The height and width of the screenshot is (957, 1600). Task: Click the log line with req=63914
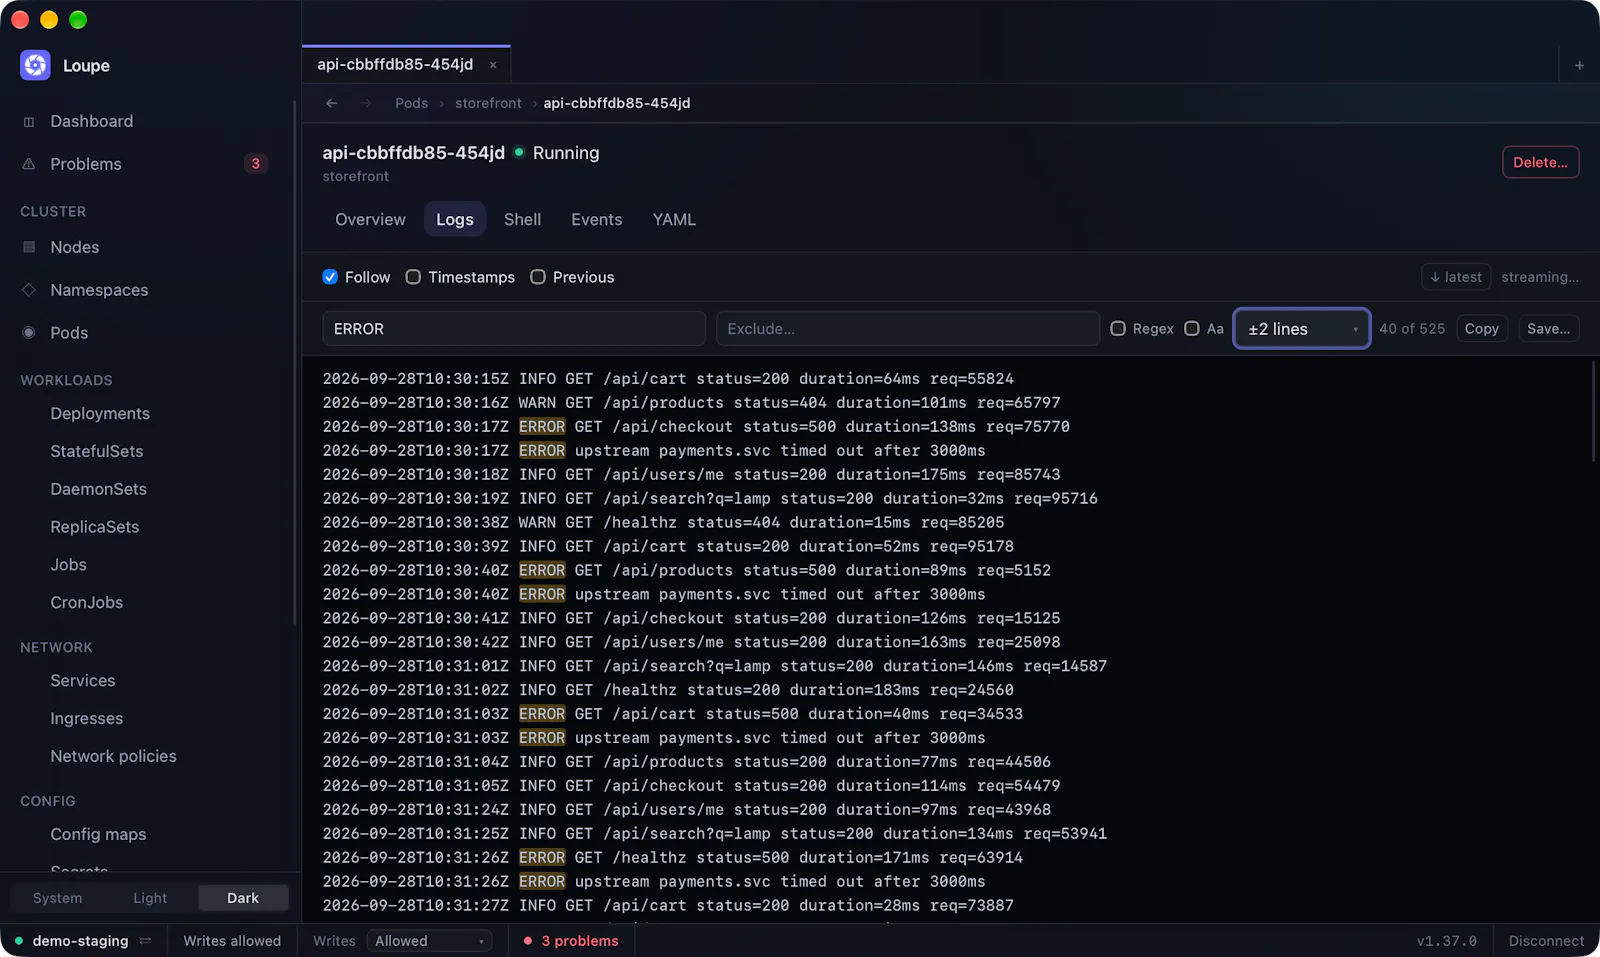click(672, 858)
